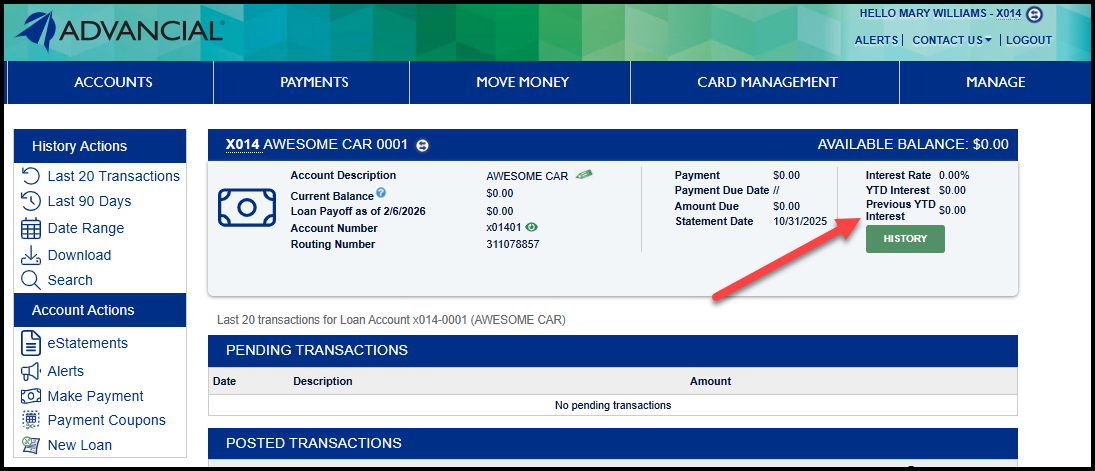1095x471 pixels.
Task: Open the PAYMENTS menu
Action: (314, 82)
